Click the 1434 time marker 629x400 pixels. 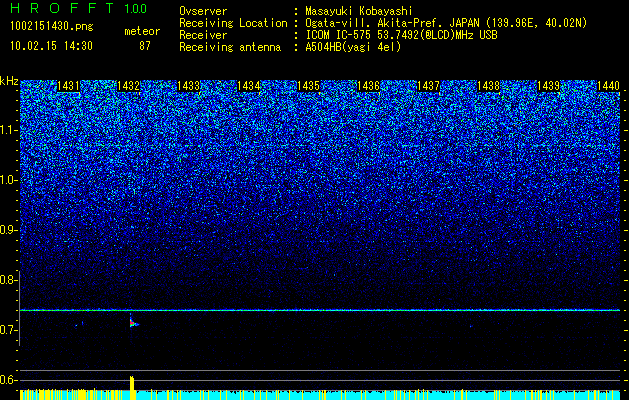tap(248, 85)
